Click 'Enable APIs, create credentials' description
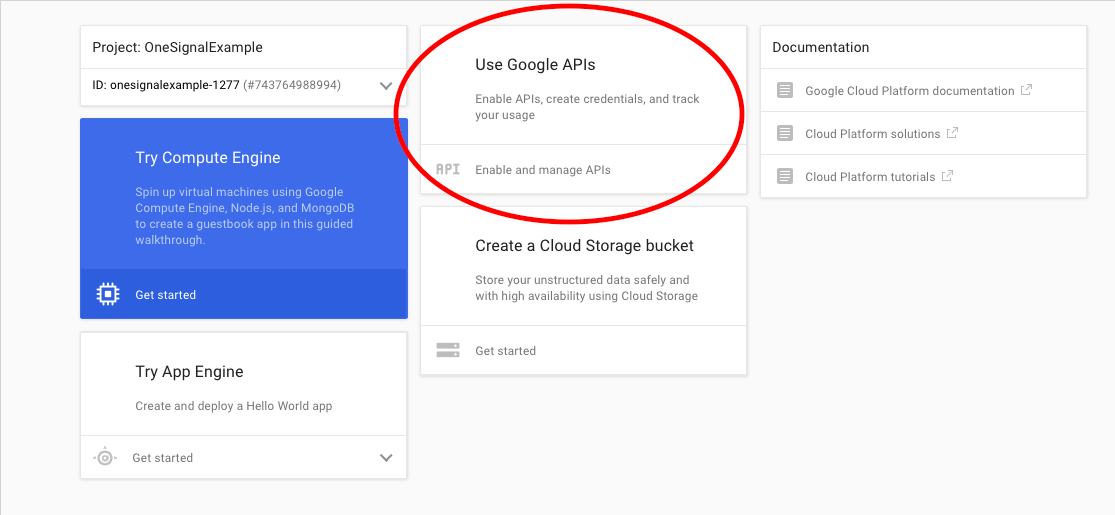Image resolution: width=1115 pixels, height=515 pixels. 587,107
